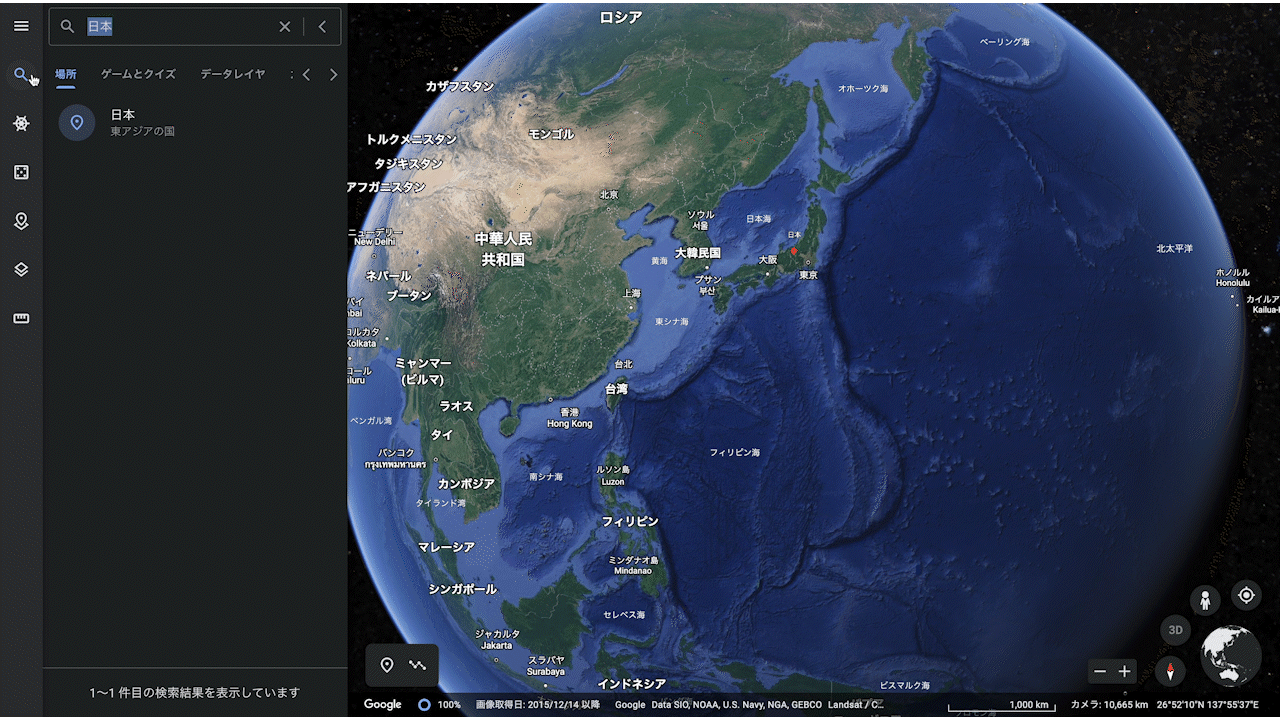This screenshot has height=720, width=1280.
Task: Click the モンゴル country label
Action: [x=551, y=134]
